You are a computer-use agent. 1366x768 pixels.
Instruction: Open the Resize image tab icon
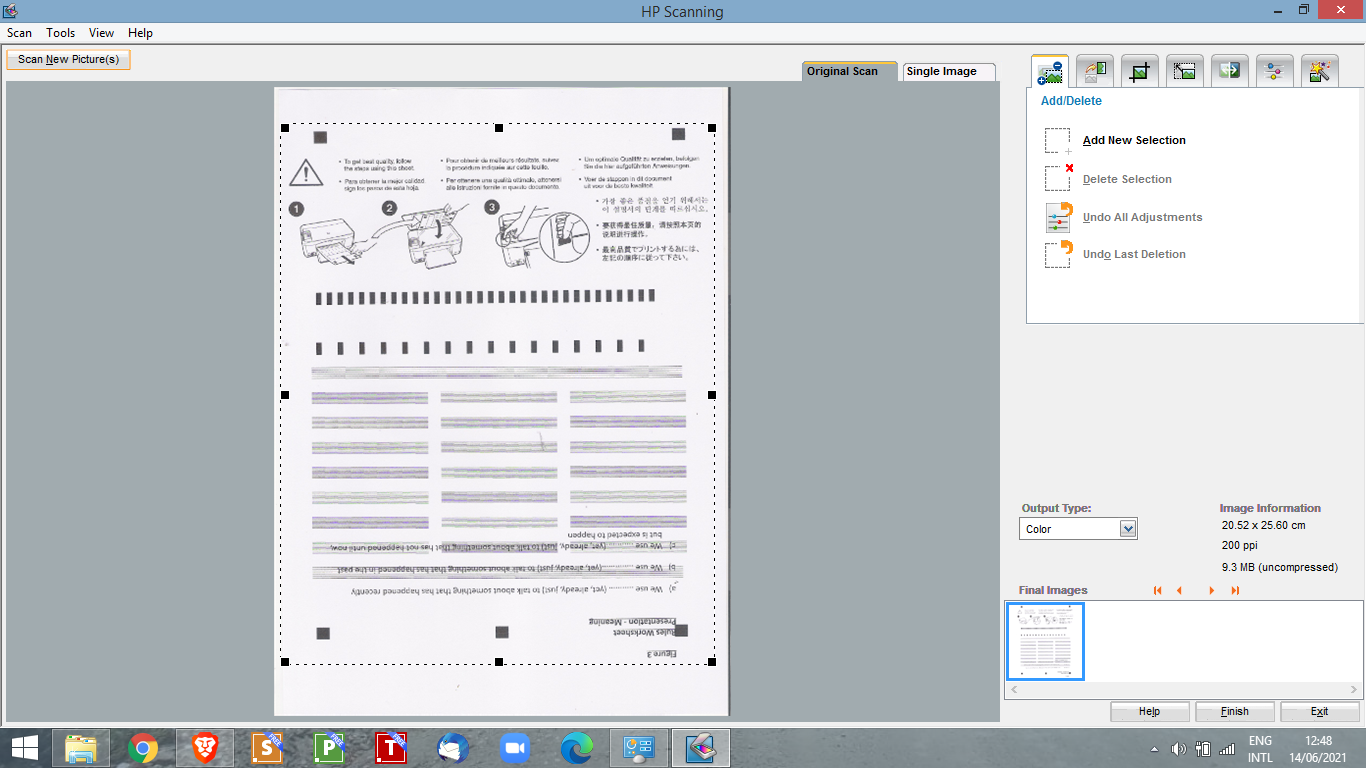pos(1185,71)
